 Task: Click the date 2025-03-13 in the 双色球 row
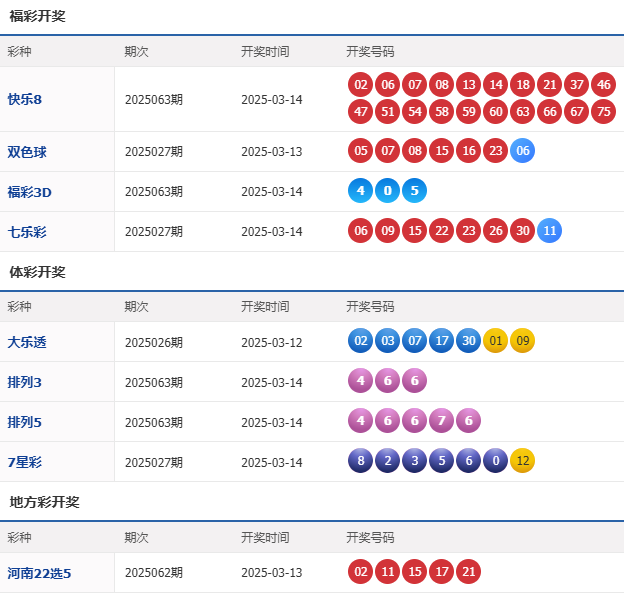click(x=272, y=152)
